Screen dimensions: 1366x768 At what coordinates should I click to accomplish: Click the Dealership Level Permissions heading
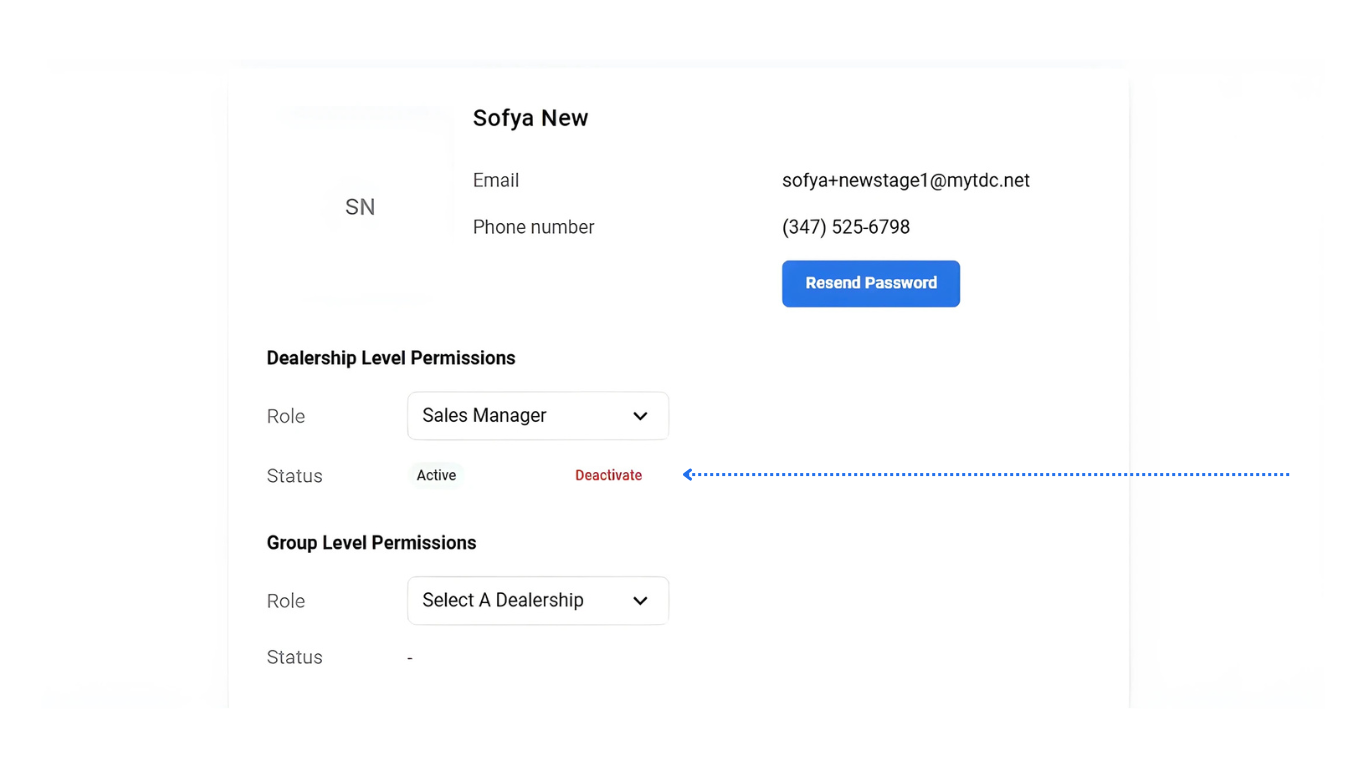(391, 358)
